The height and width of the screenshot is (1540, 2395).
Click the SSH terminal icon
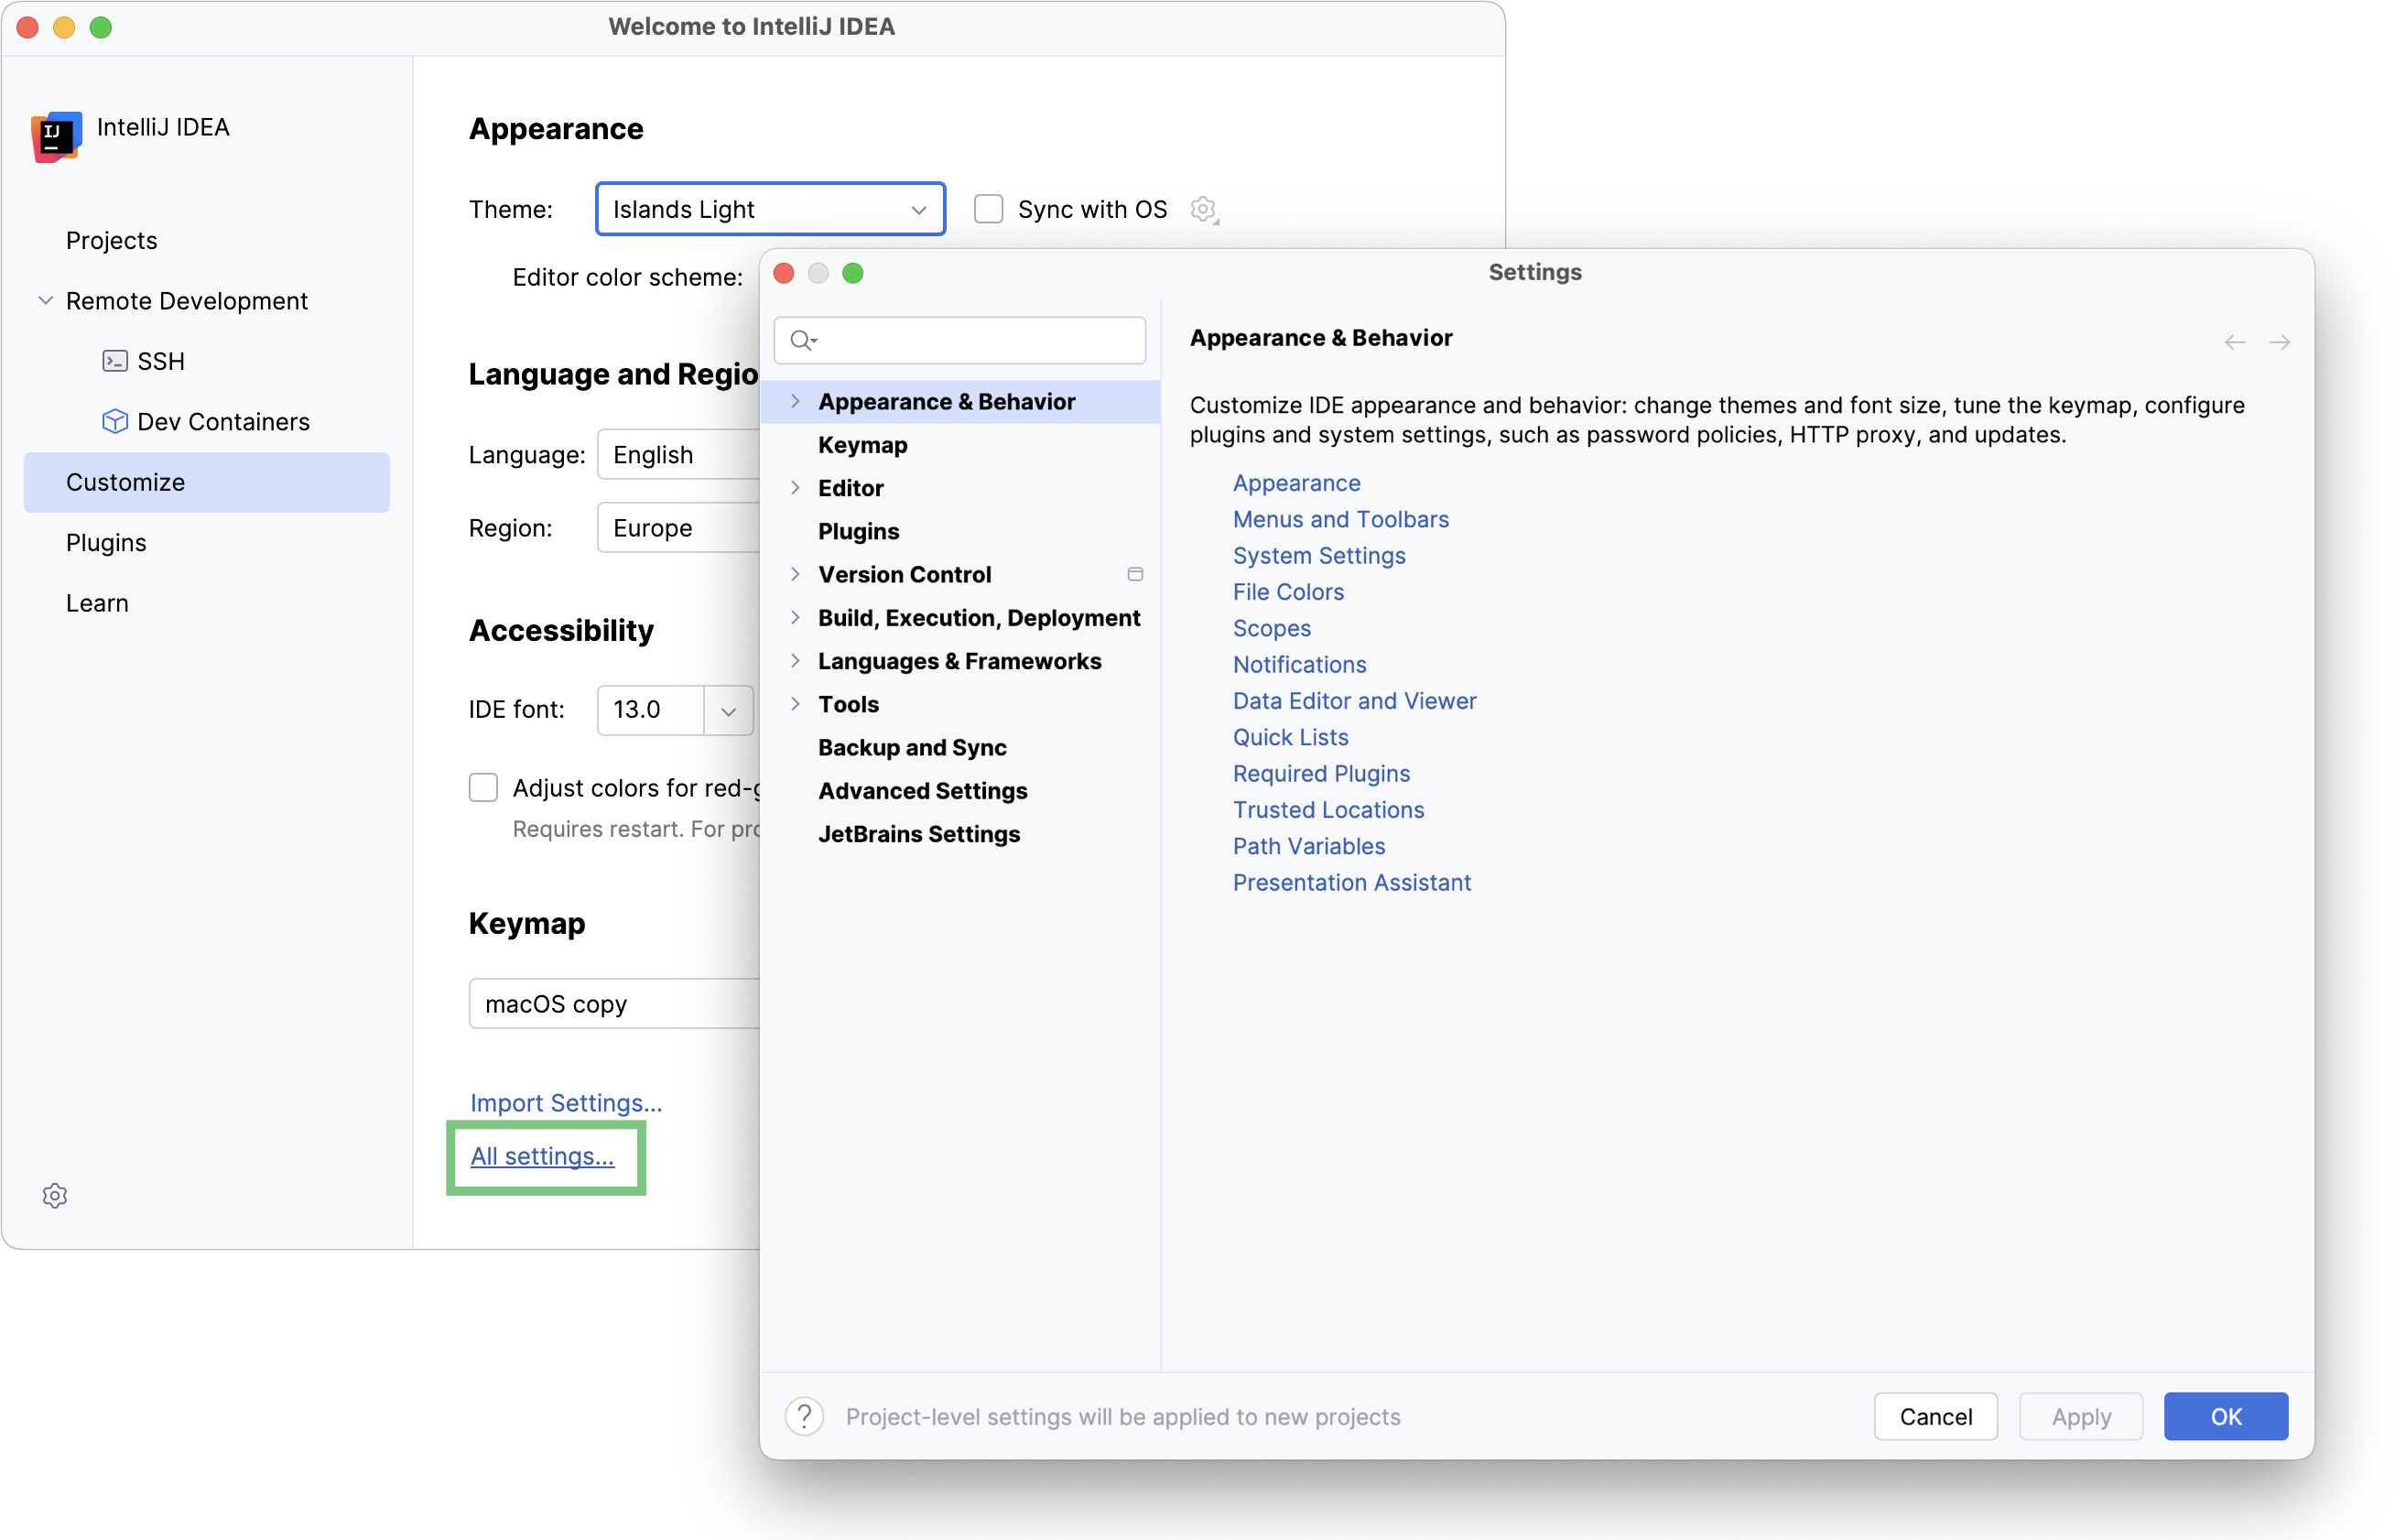115,361
